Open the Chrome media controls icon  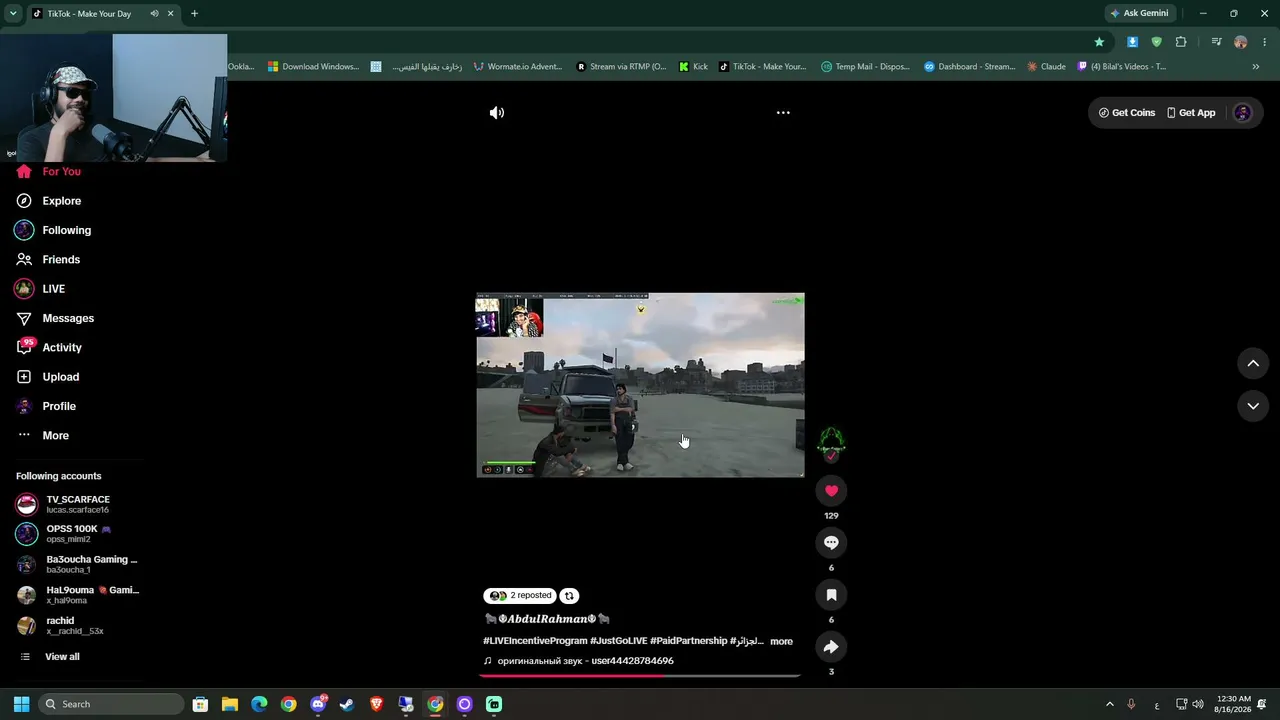tap(1216, 42)
